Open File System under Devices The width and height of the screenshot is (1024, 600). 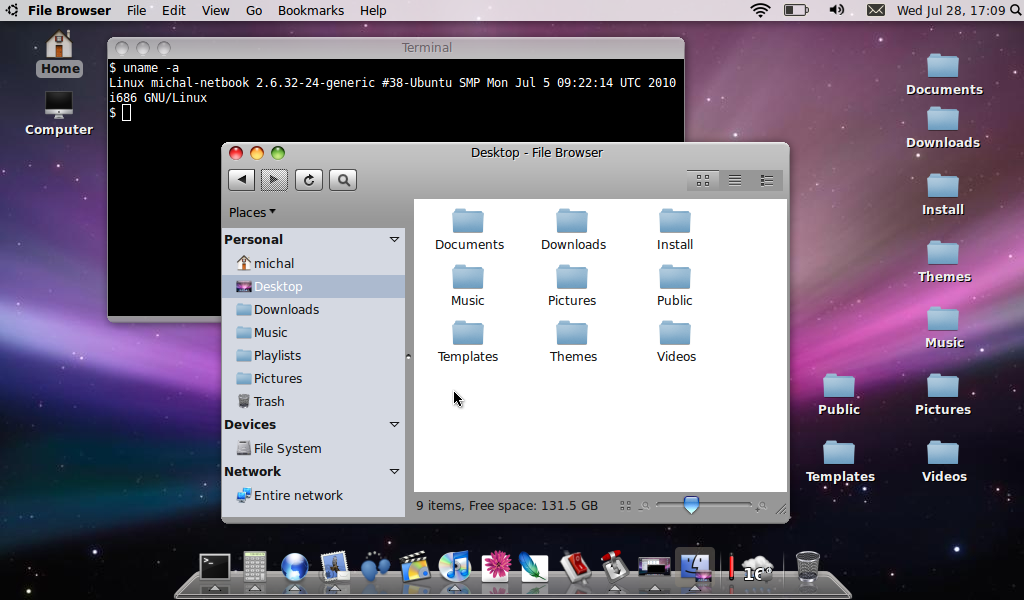point(313,449)
